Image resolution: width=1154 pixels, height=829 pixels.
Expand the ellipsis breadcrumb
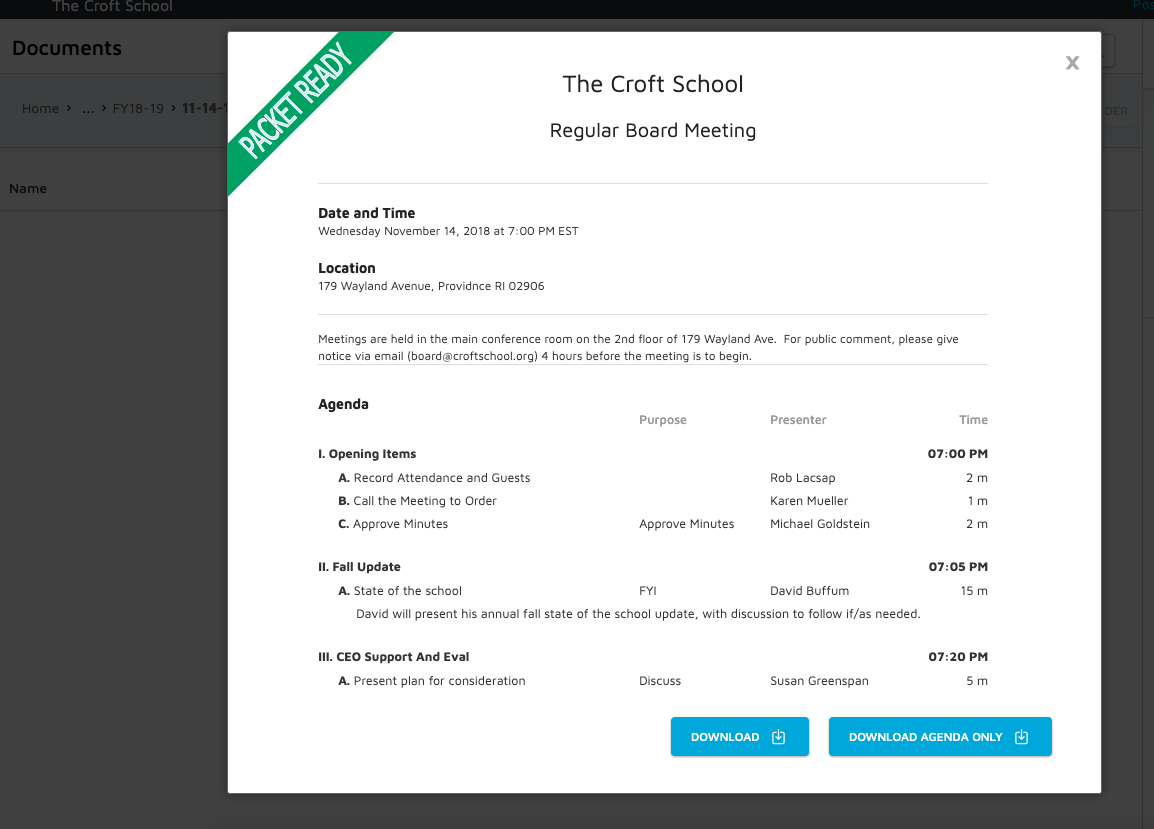tap(88, 108)
